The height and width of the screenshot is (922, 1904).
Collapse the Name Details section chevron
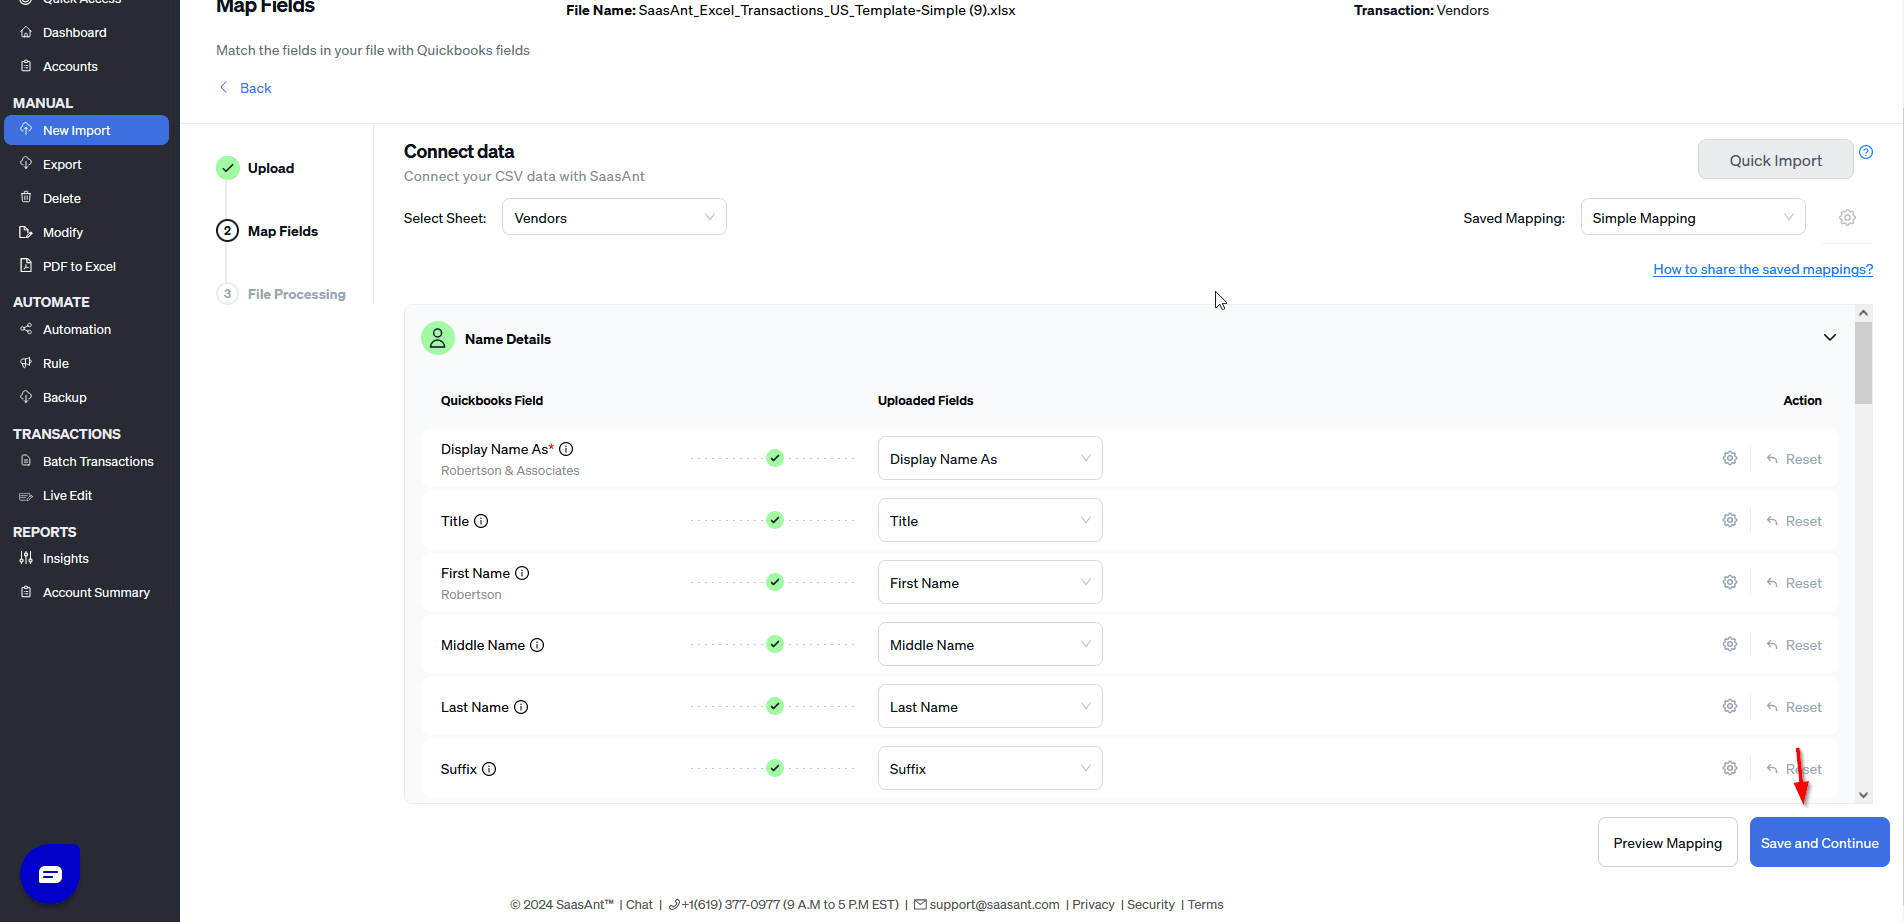1830,338
